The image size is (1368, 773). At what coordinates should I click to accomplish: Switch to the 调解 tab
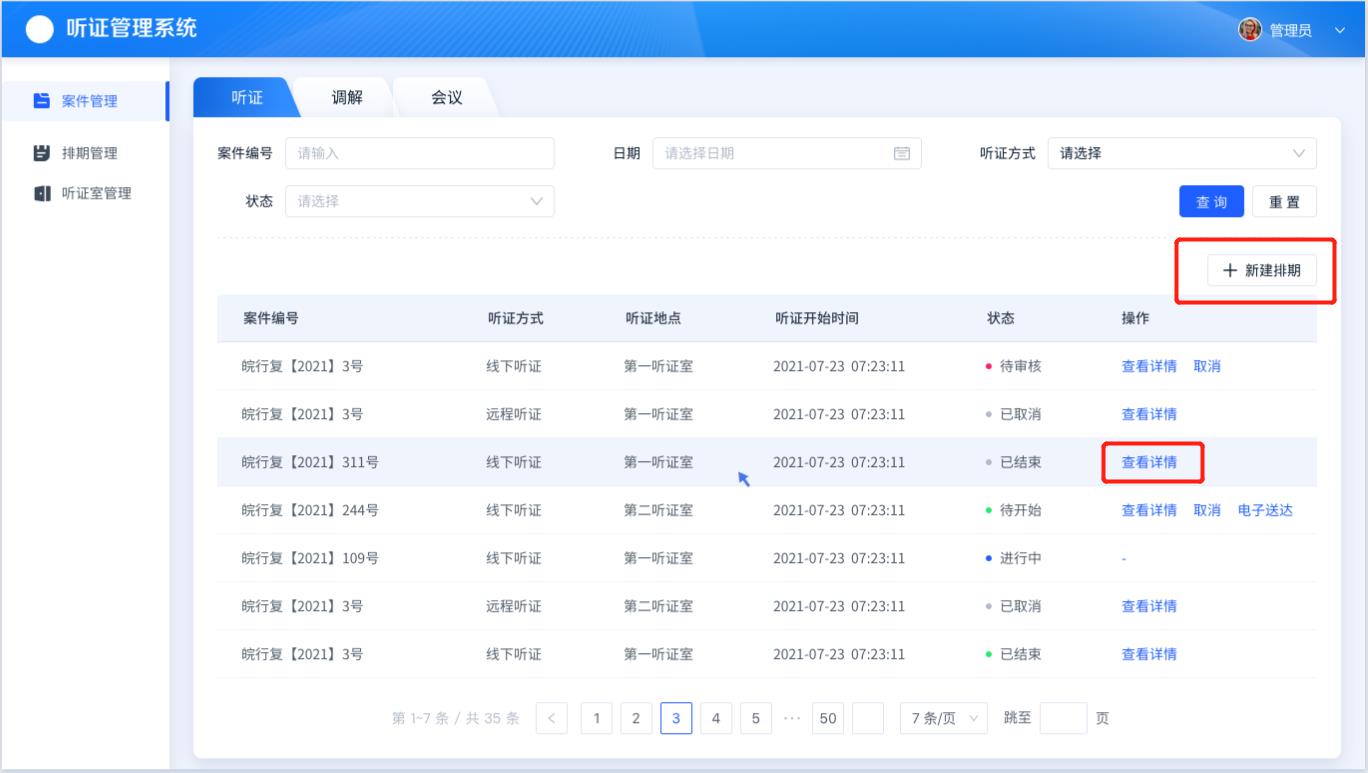(346, 97)
